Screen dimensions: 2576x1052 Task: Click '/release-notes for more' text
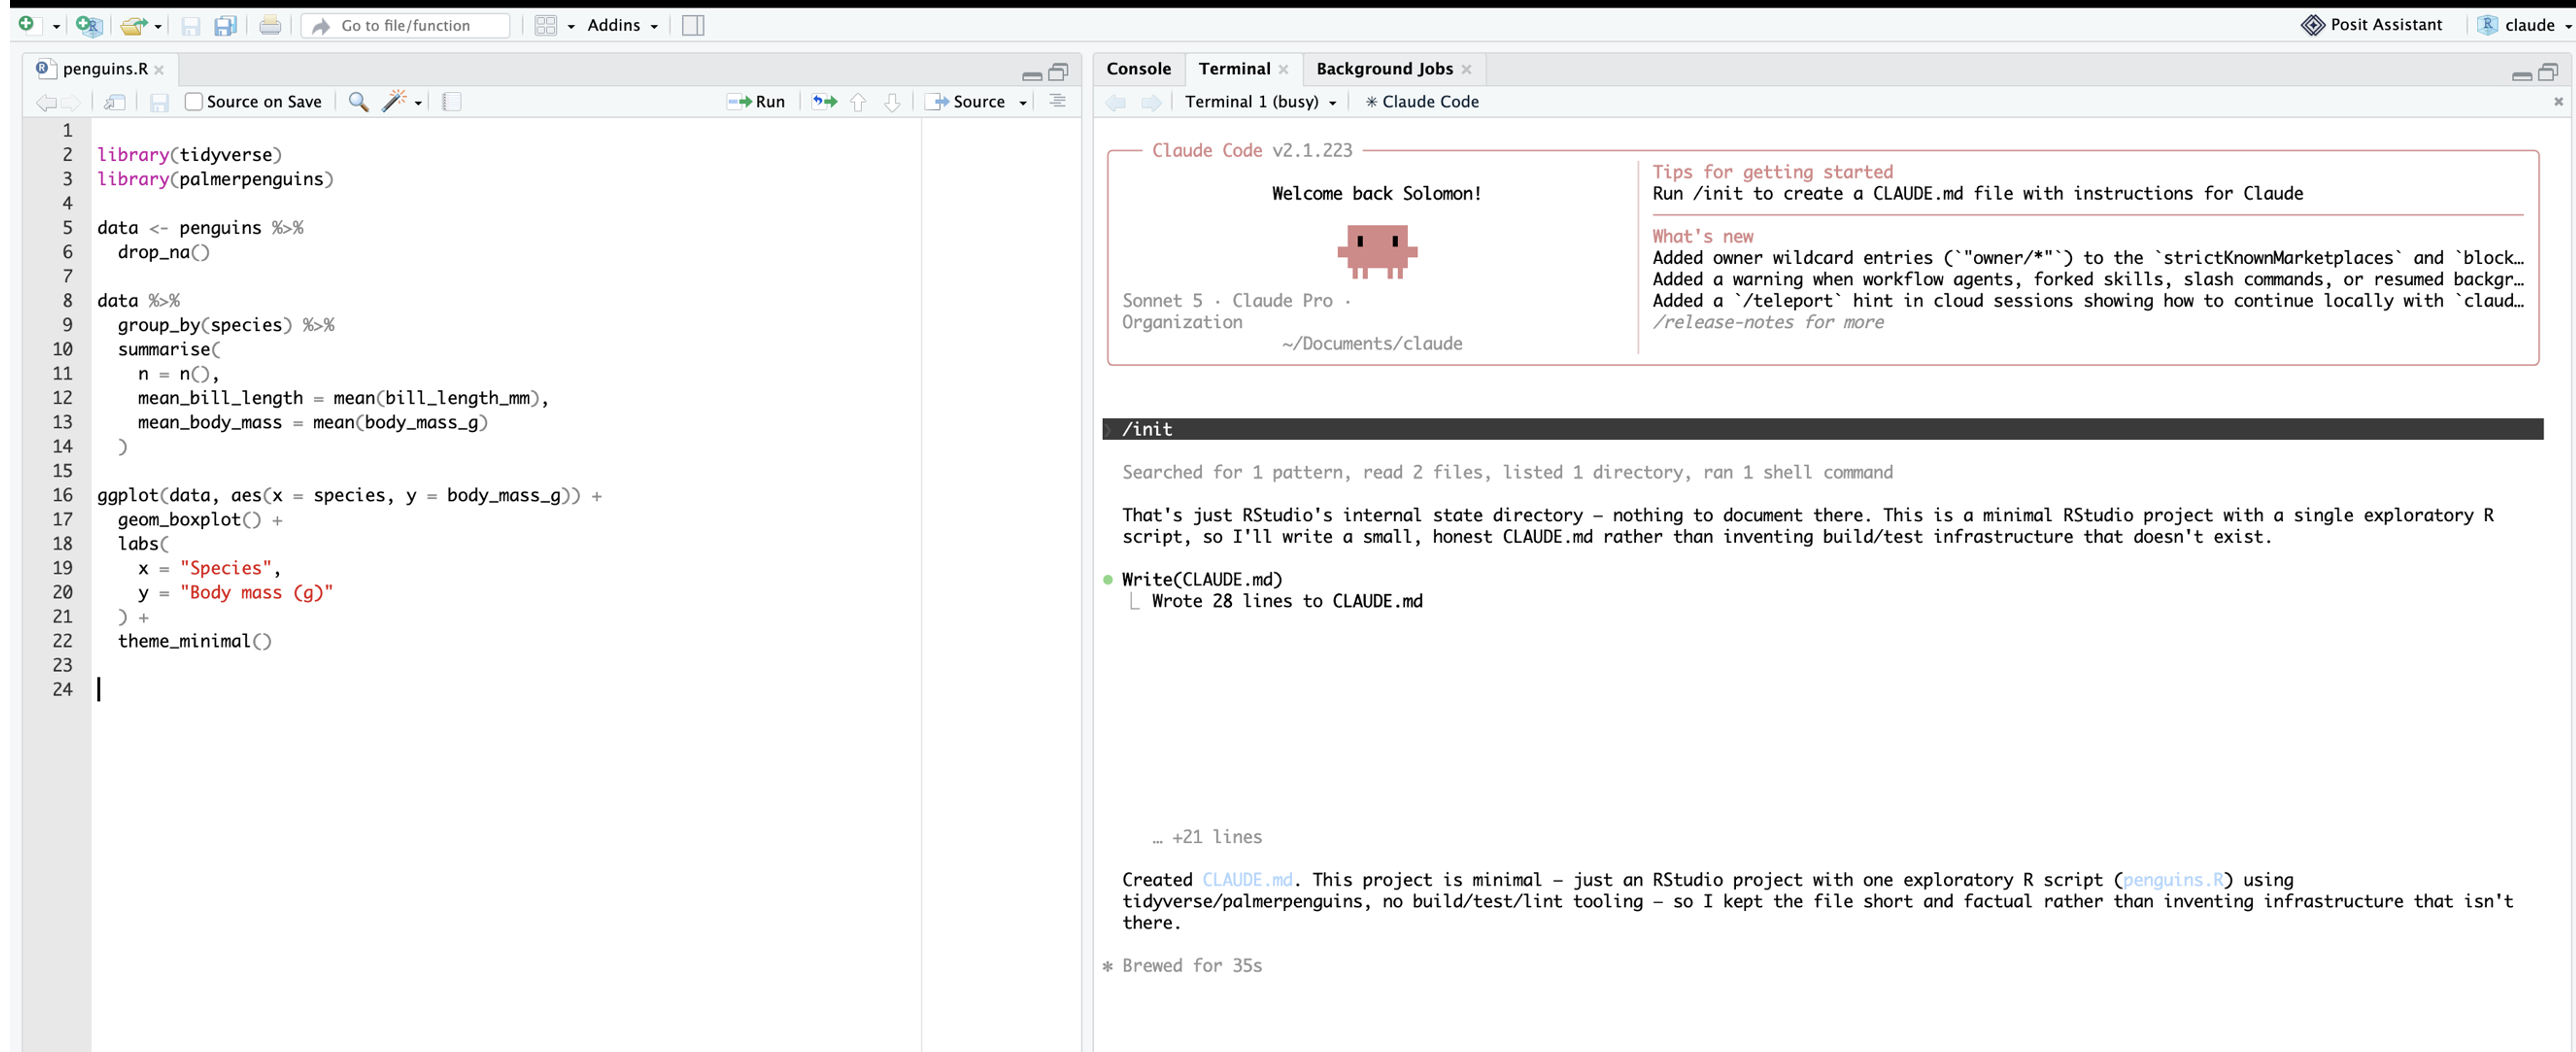tap(1767, 321)
